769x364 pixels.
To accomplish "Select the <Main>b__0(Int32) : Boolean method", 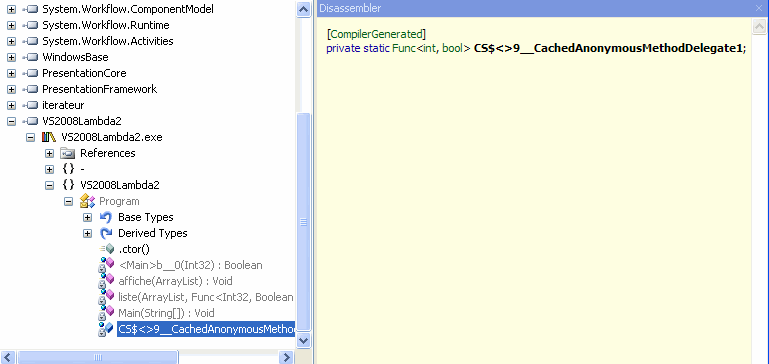I will click(190, 265).
